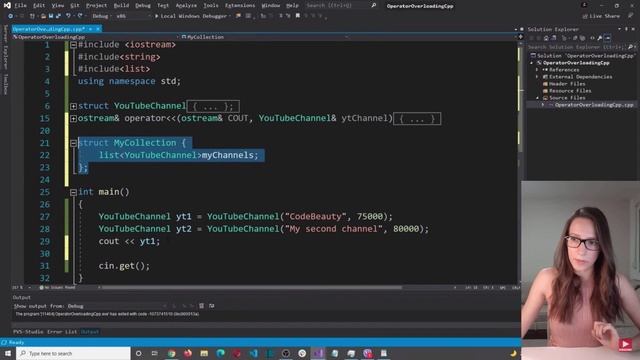Open the View menu
This screenshot has width=640, height=360.
[58, 6]
